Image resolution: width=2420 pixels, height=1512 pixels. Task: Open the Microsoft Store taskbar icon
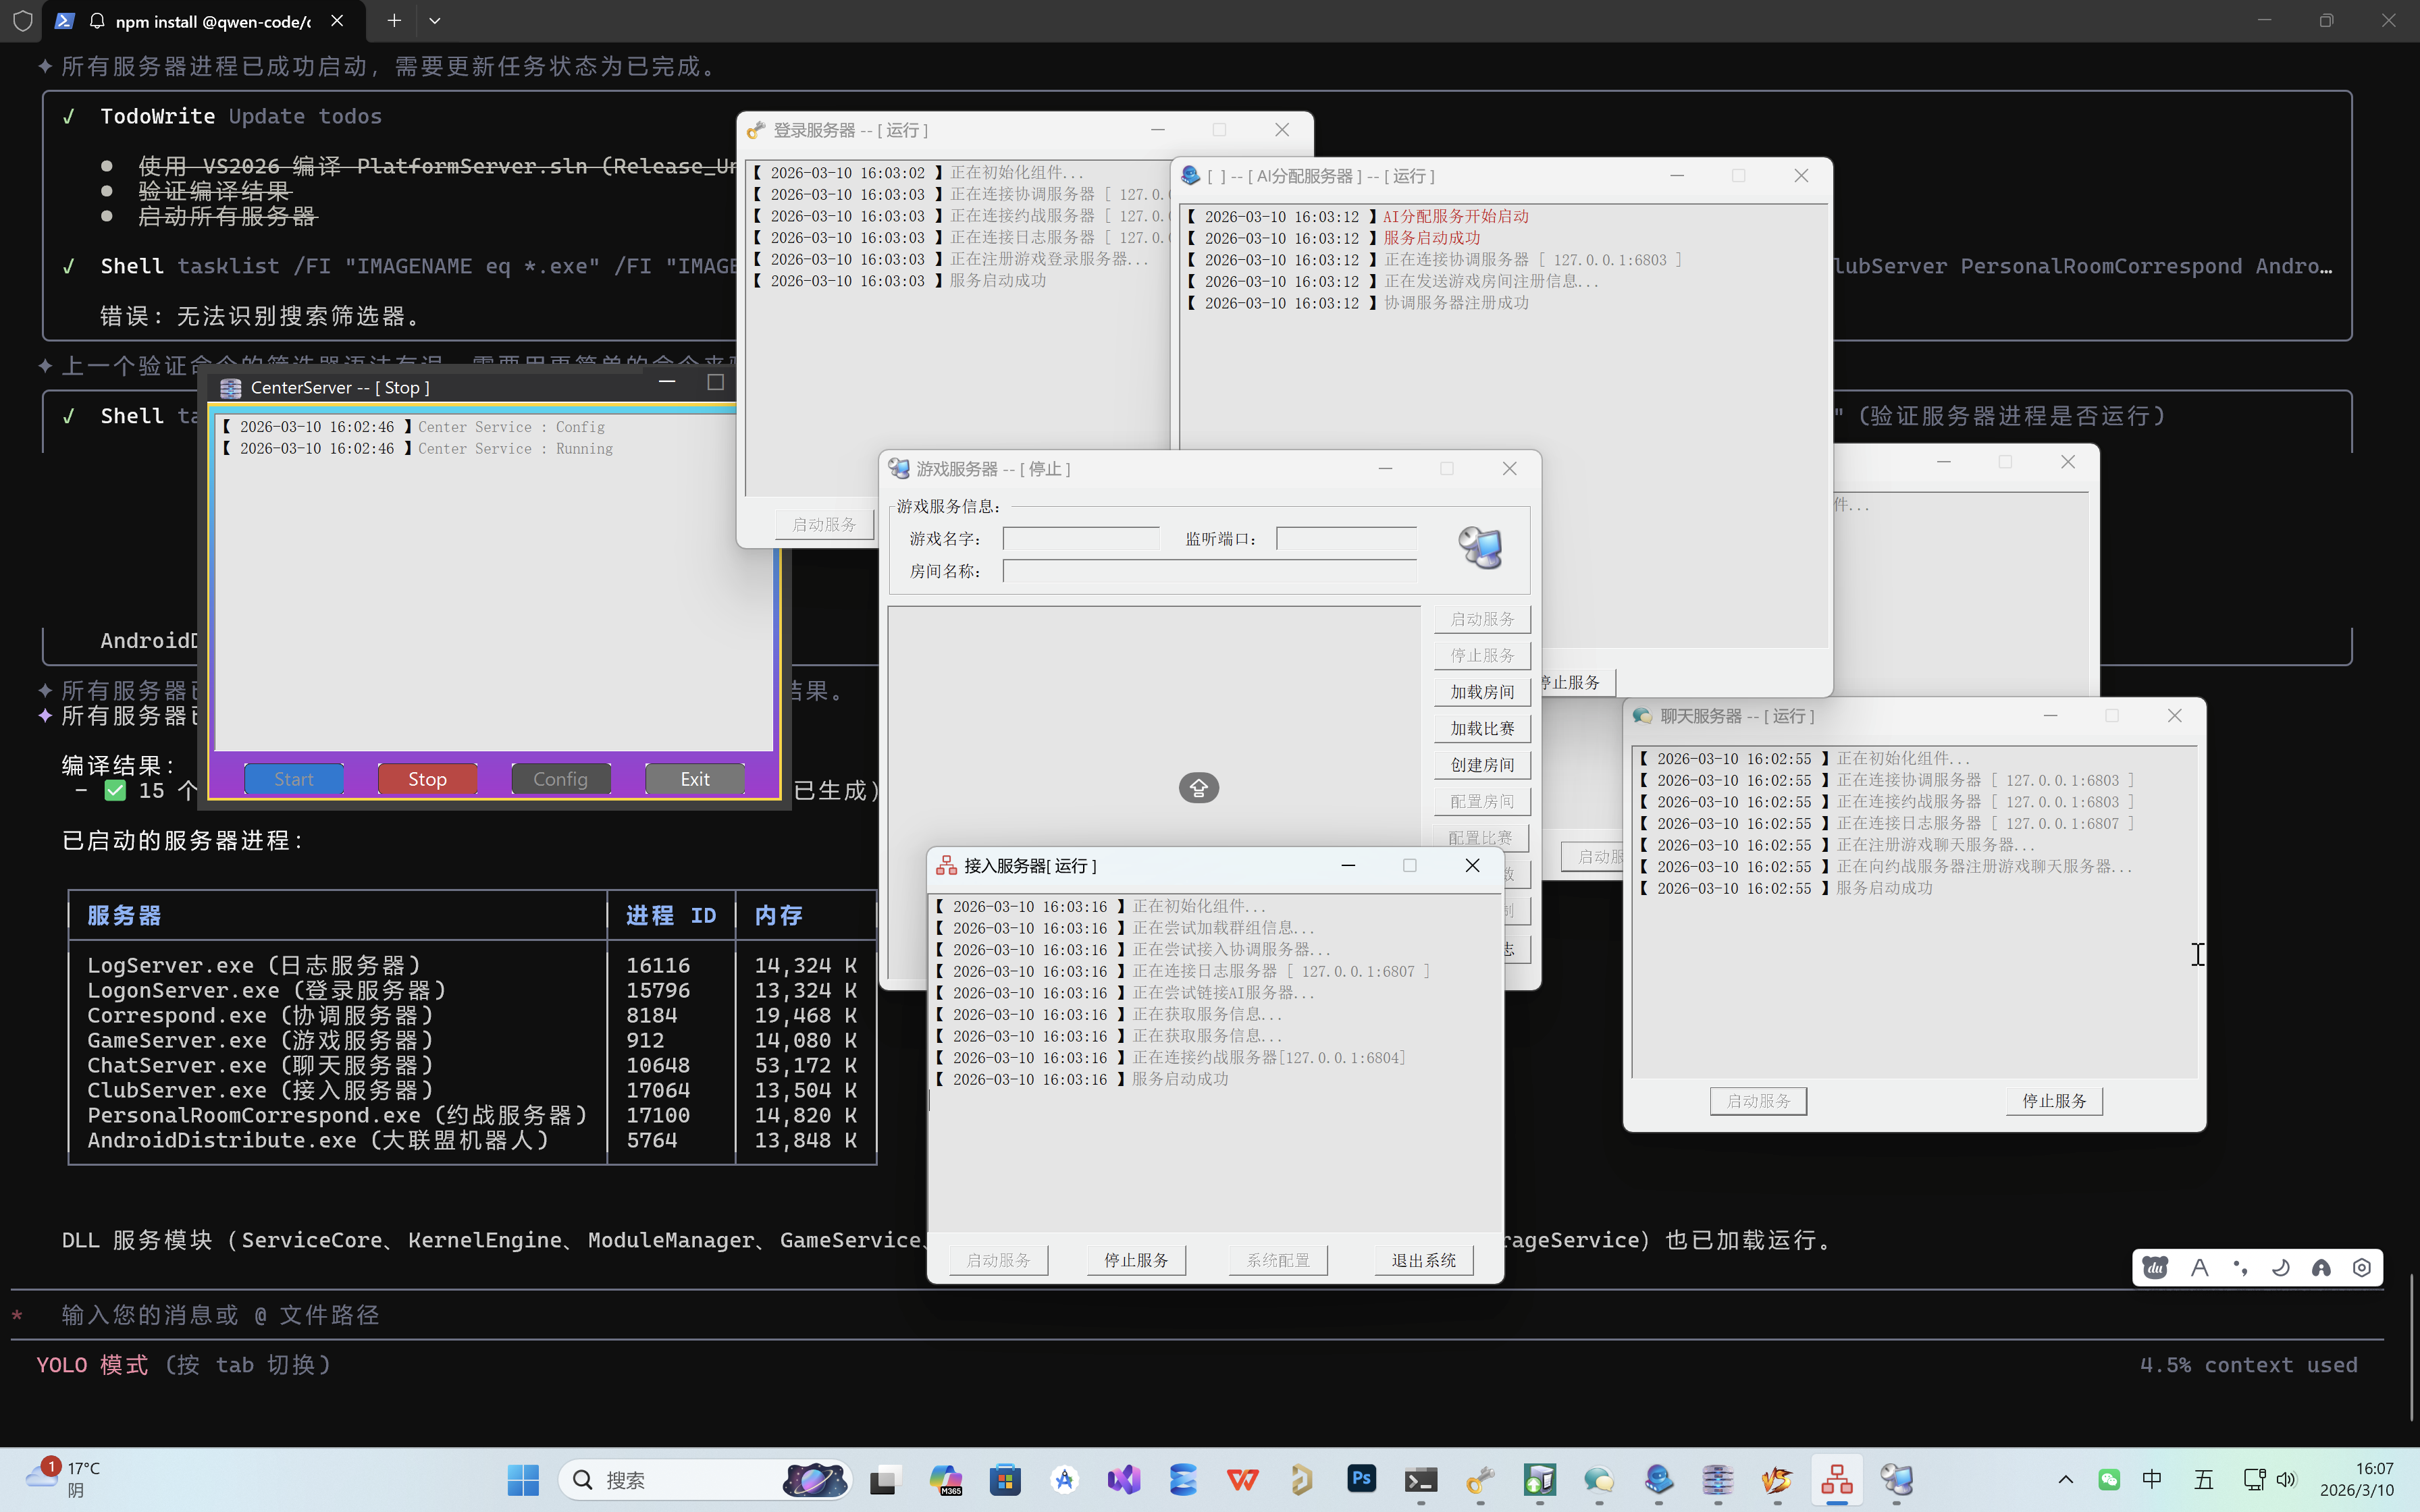click(1005, 1479)
